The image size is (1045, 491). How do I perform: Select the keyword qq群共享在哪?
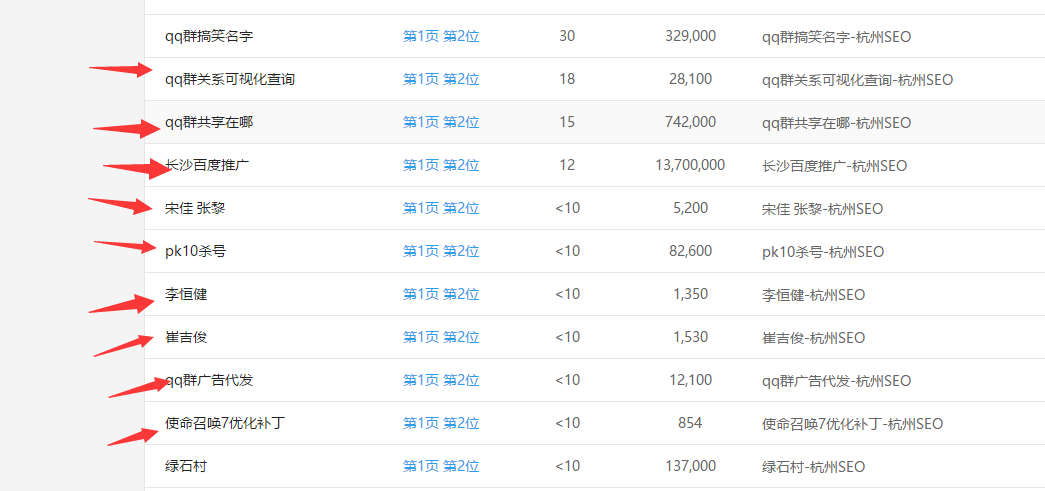(x=209, y=123)
